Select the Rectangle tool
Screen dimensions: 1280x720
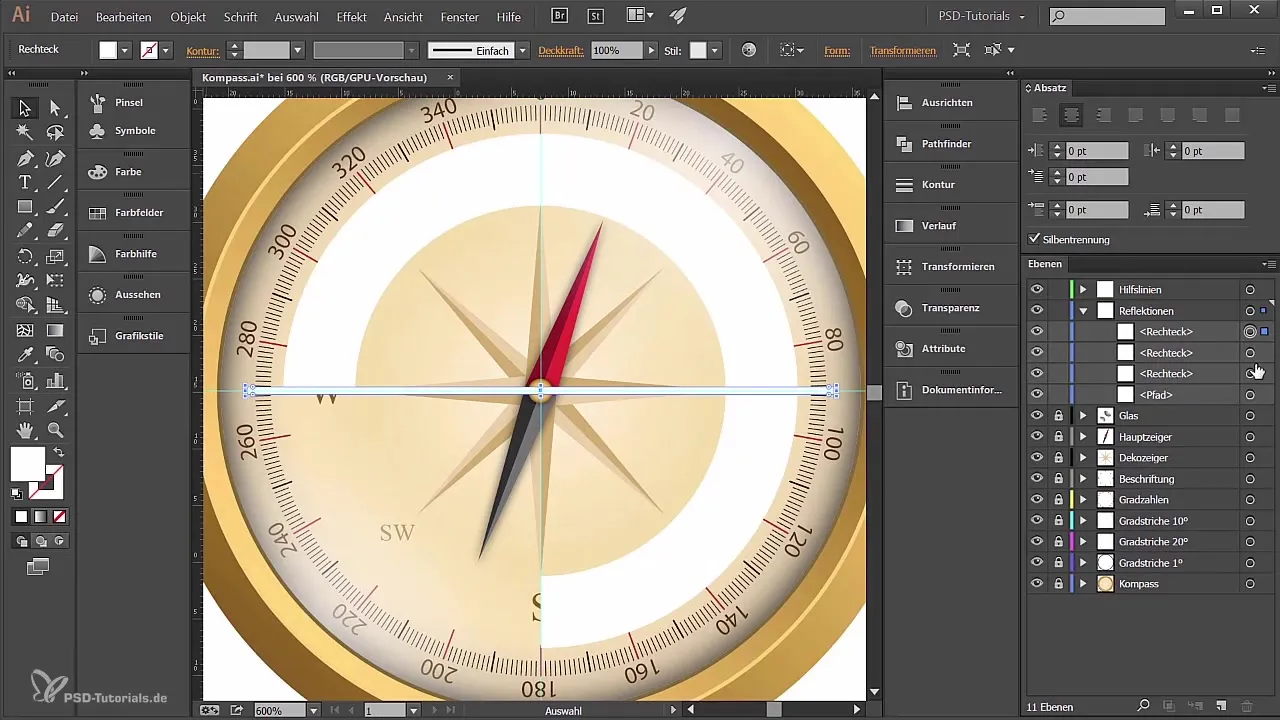pos(25,207)
